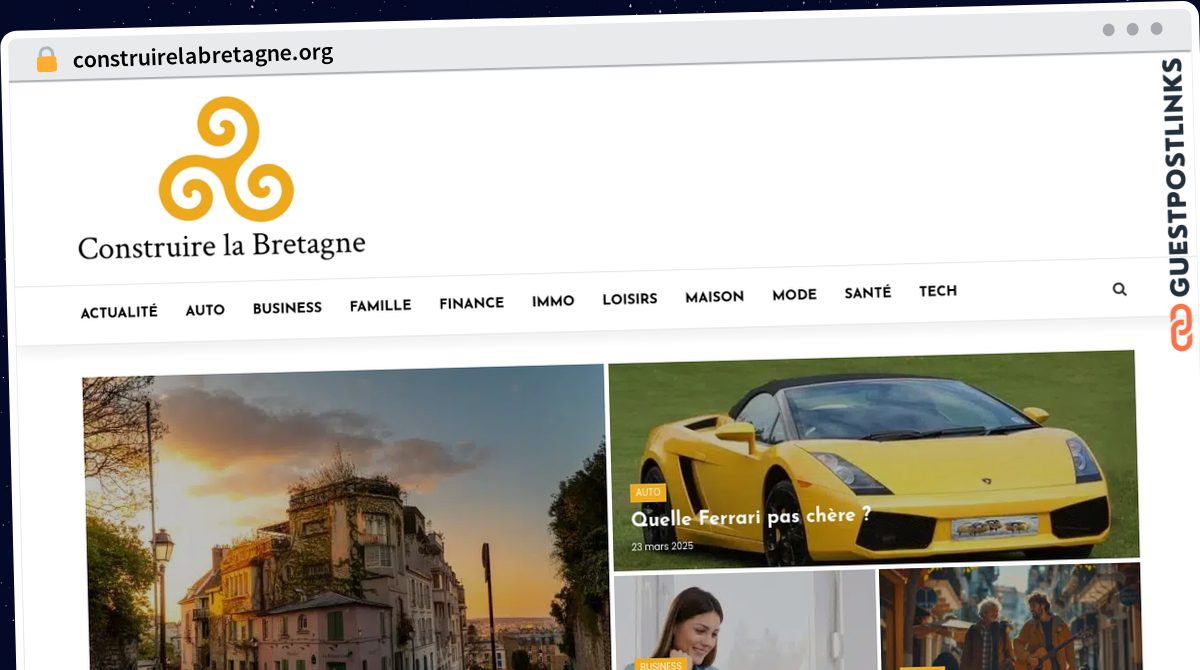Viewport: 1200px width, 670px height.
Task: Click the triskelion logo
Action: pos(226,160)
